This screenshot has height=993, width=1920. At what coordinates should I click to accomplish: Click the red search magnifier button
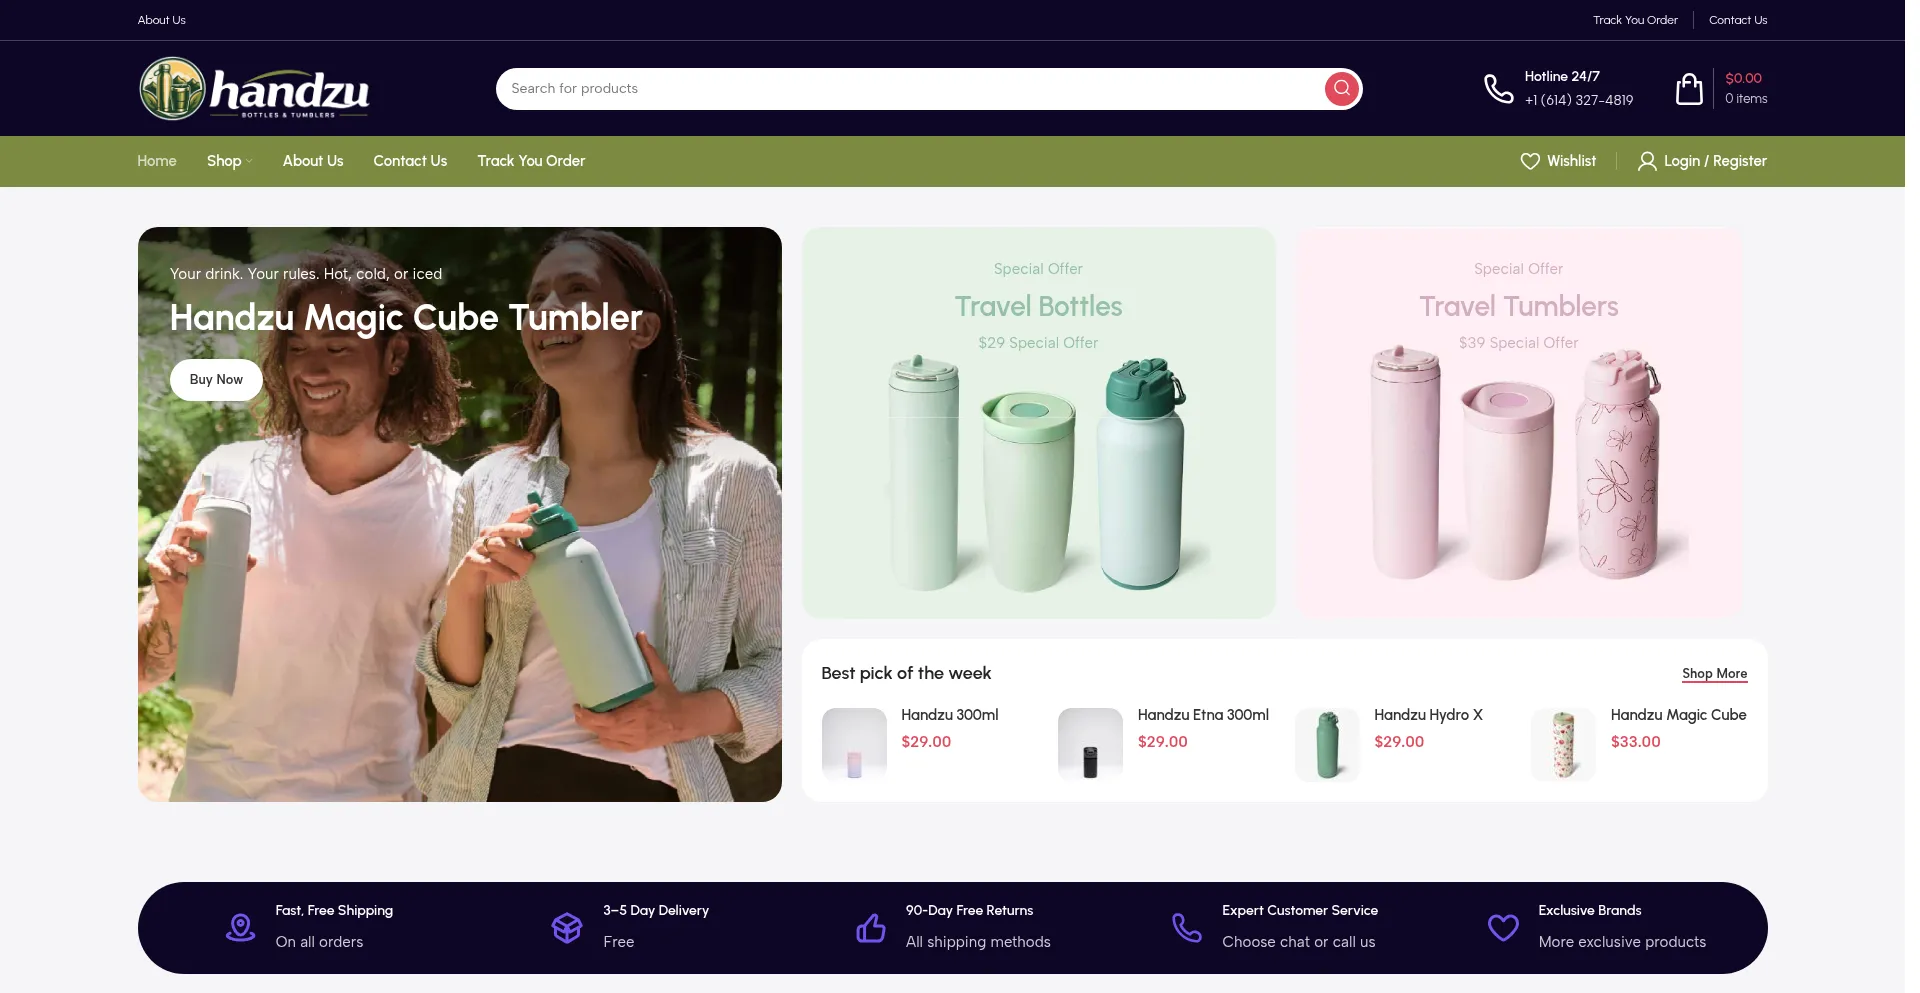click(1341, 88)
